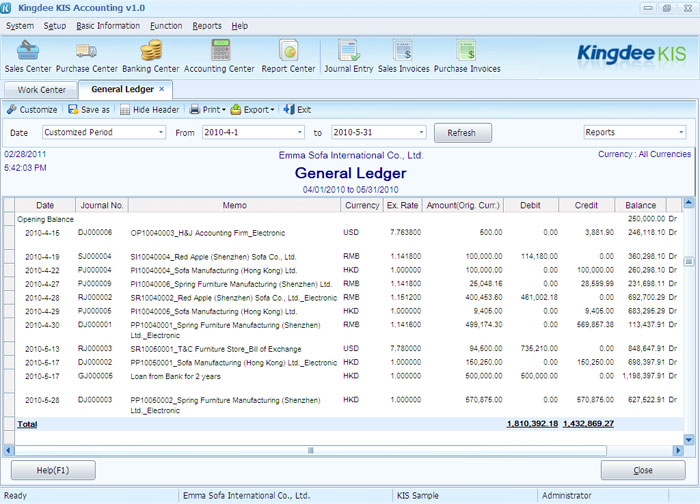This screenshot has height=504, width=700.
Task: Click the Date column header
Action: [45, 205]
